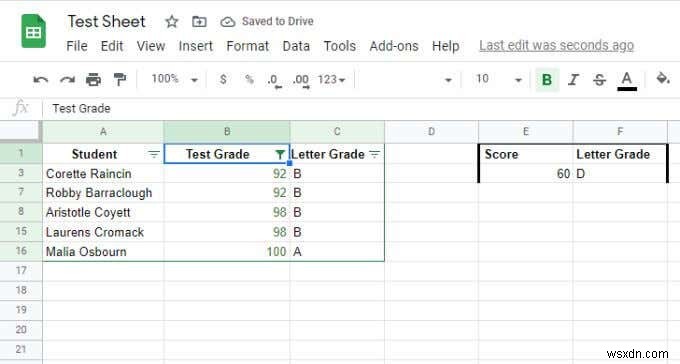Screen dimensions: 680x364
Task: Select the Score header cell
Action: pyautogui.click(x=526, y=154)
